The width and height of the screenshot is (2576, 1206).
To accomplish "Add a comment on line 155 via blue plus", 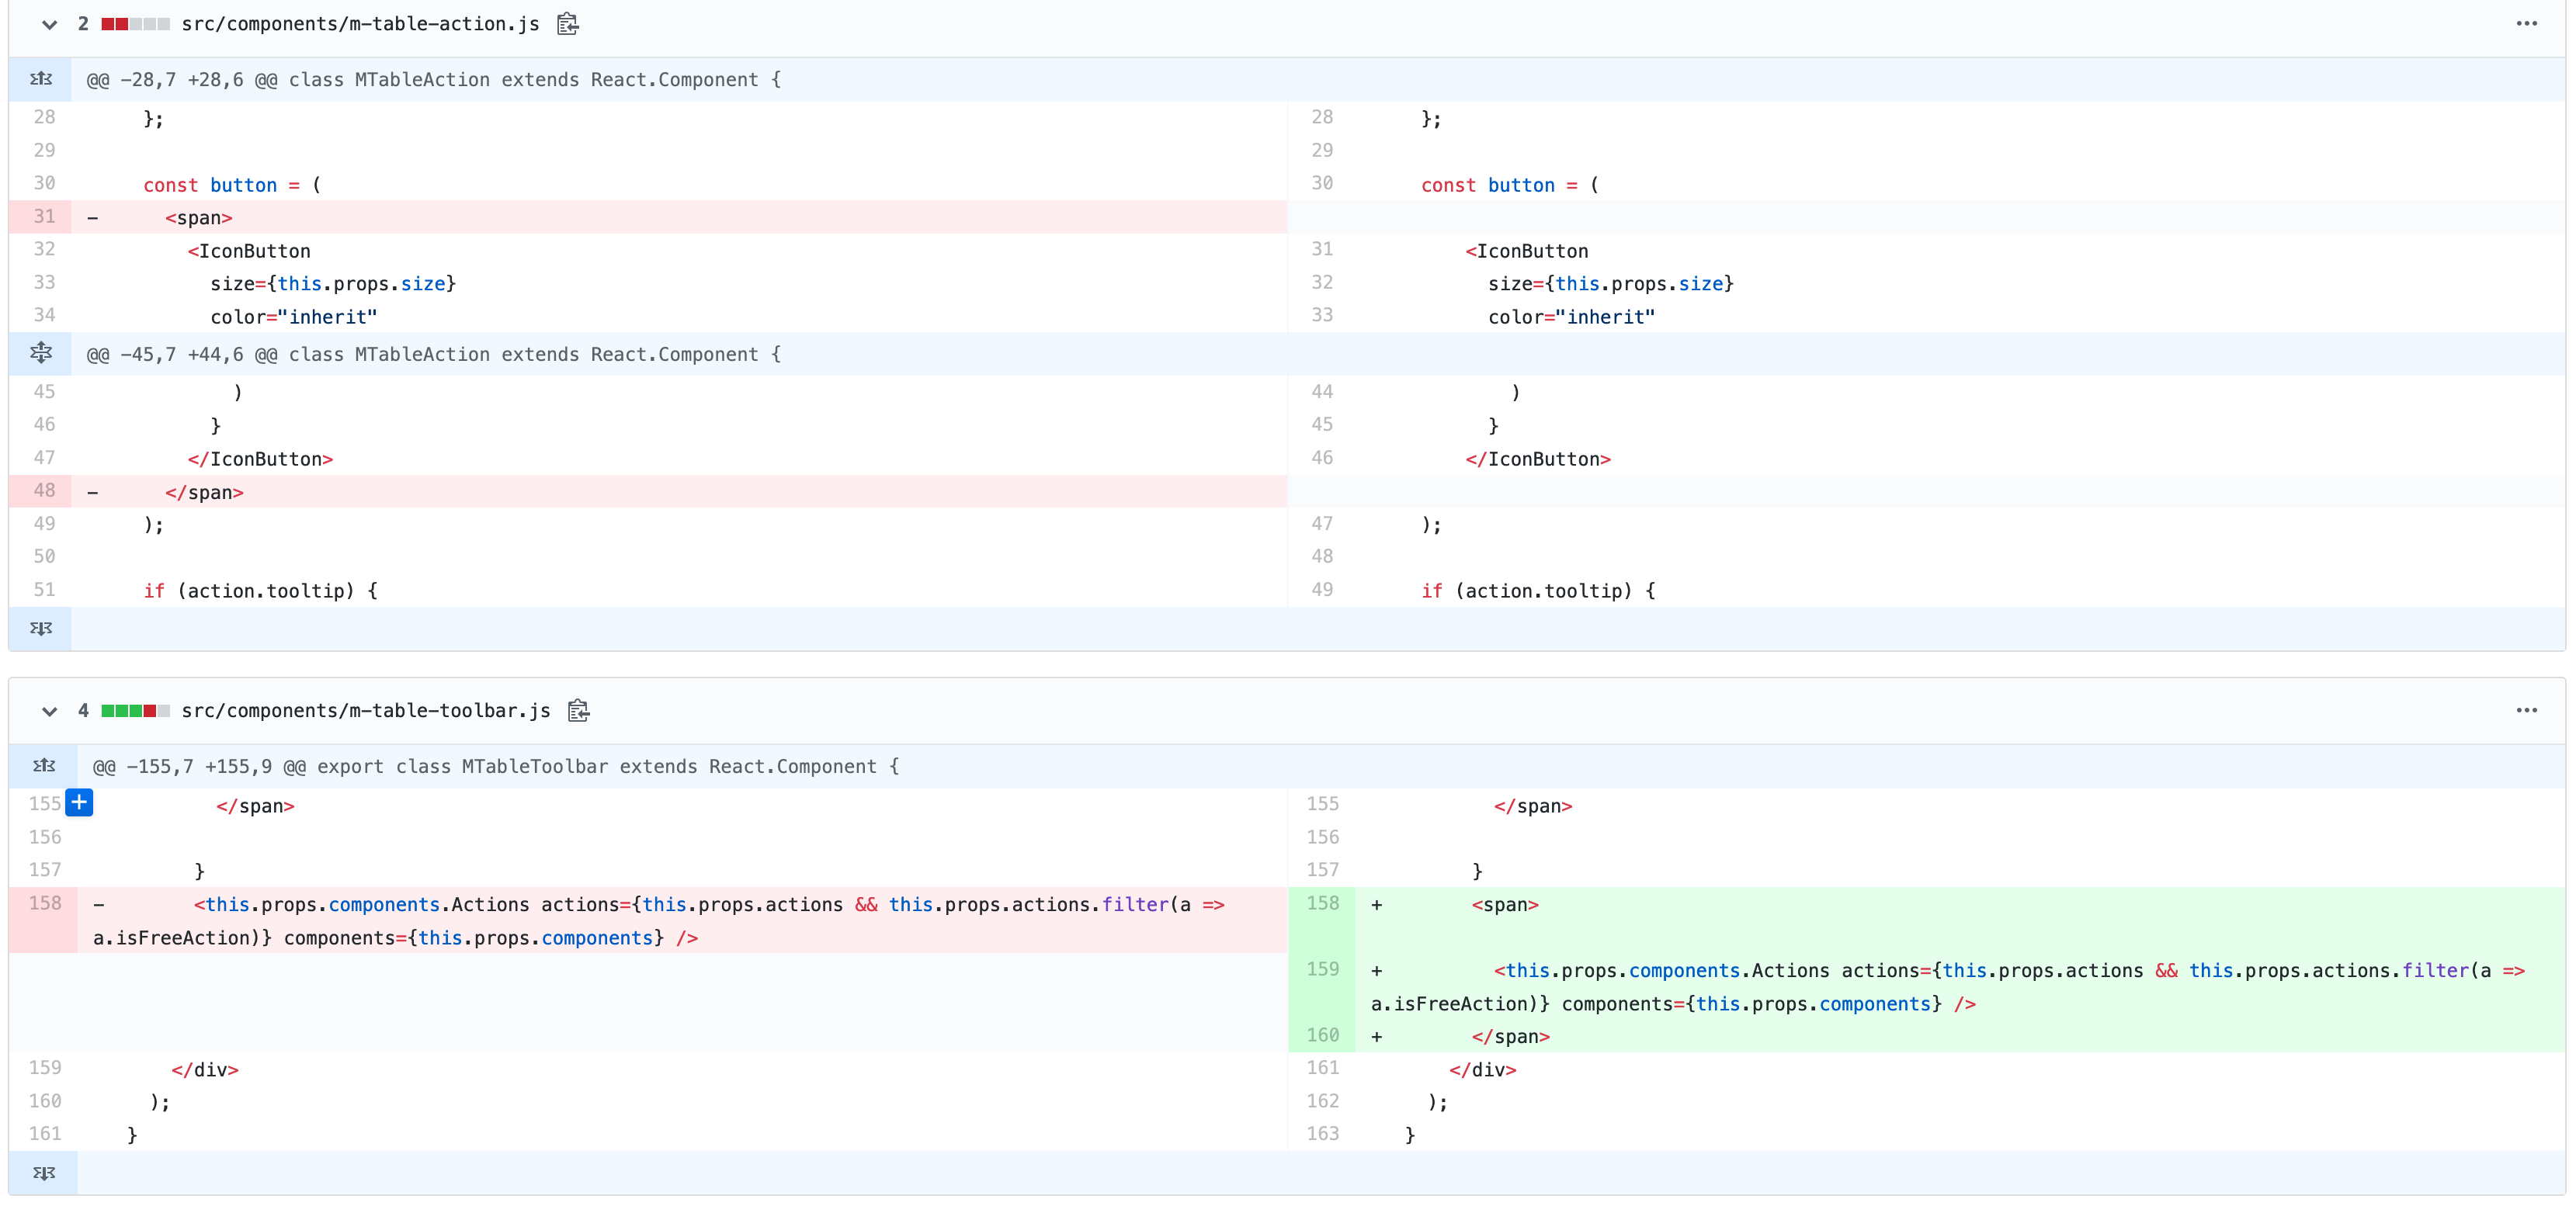I will tap(79, 802).
